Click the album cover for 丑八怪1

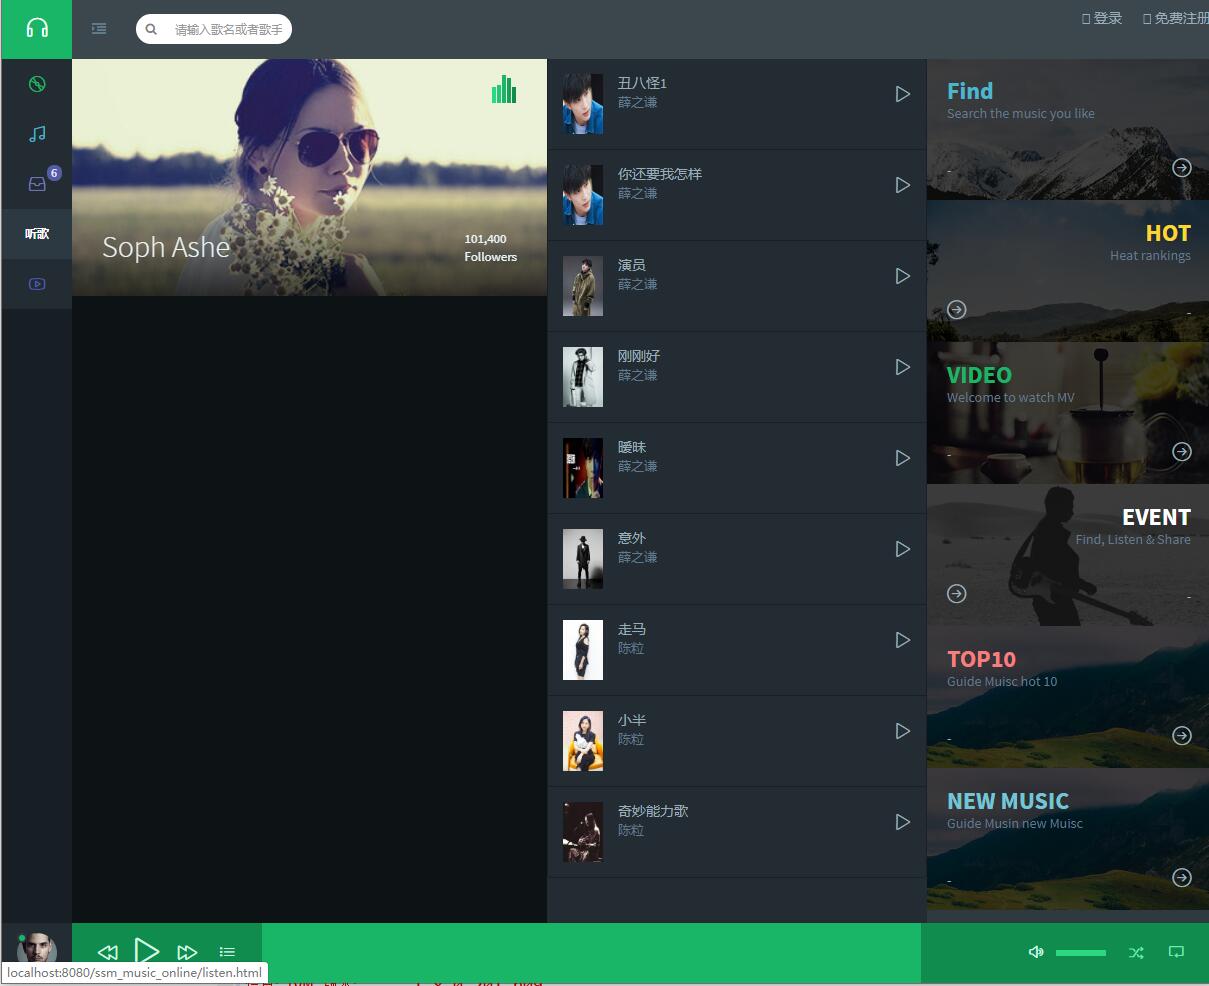pos(583,104)
